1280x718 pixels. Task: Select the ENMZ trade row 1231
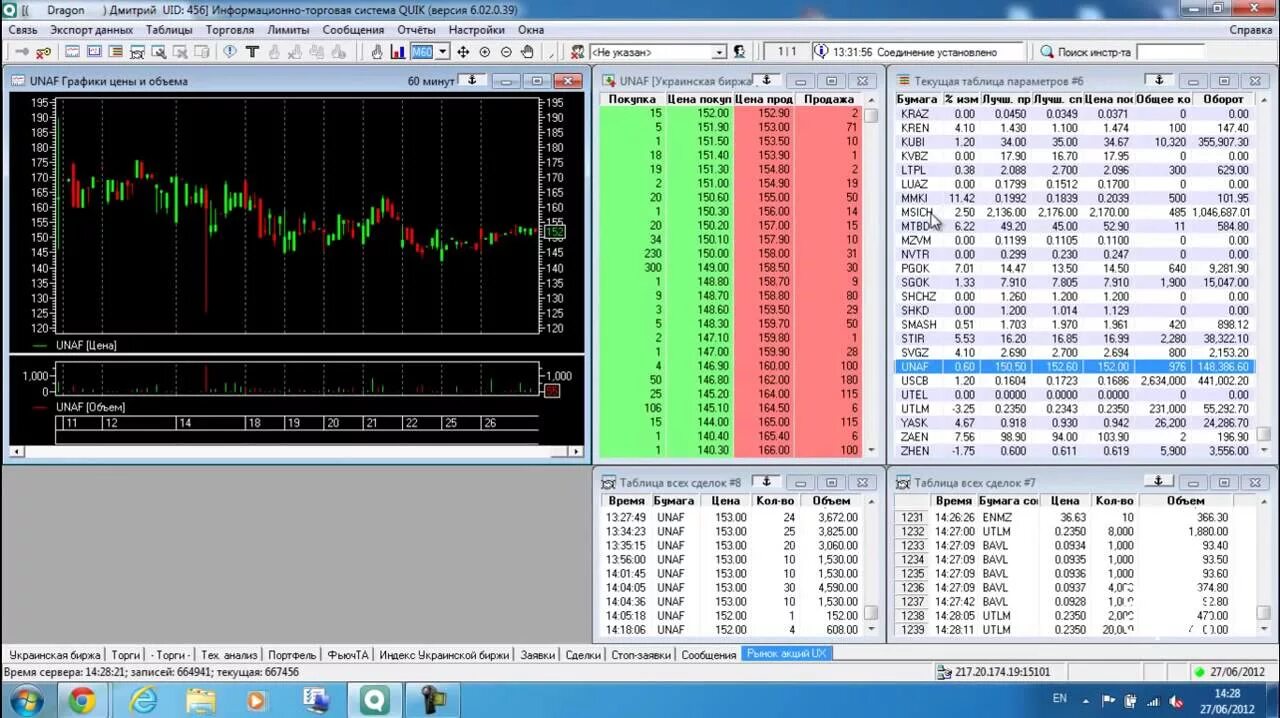1074,517
